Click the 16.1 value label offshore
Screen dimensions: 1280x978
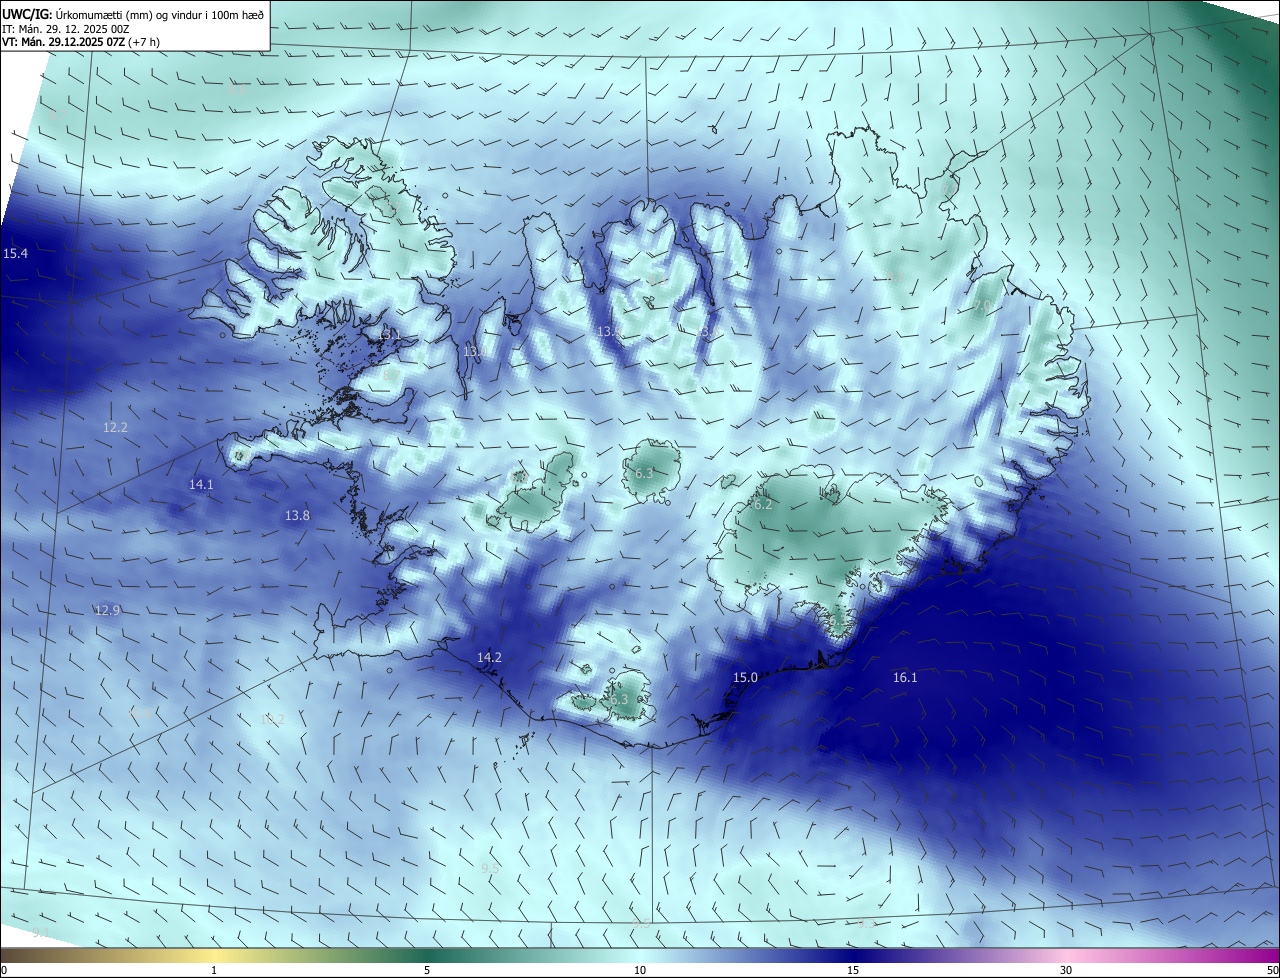point(905,677)
